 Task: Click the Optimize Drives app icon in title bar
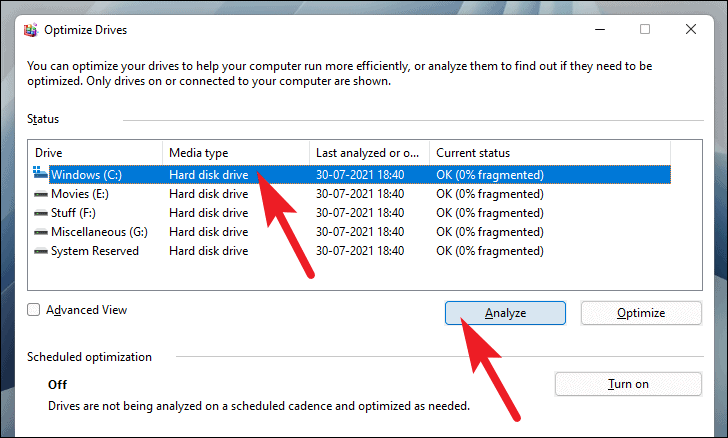(31, 30)
